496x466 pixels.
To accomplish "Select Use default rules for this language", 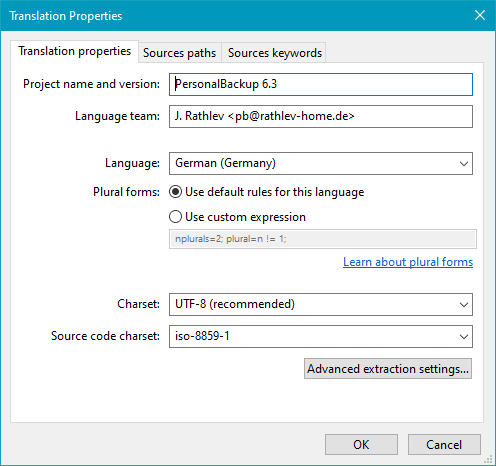I will pyautogui.click(x=267, y=192).
